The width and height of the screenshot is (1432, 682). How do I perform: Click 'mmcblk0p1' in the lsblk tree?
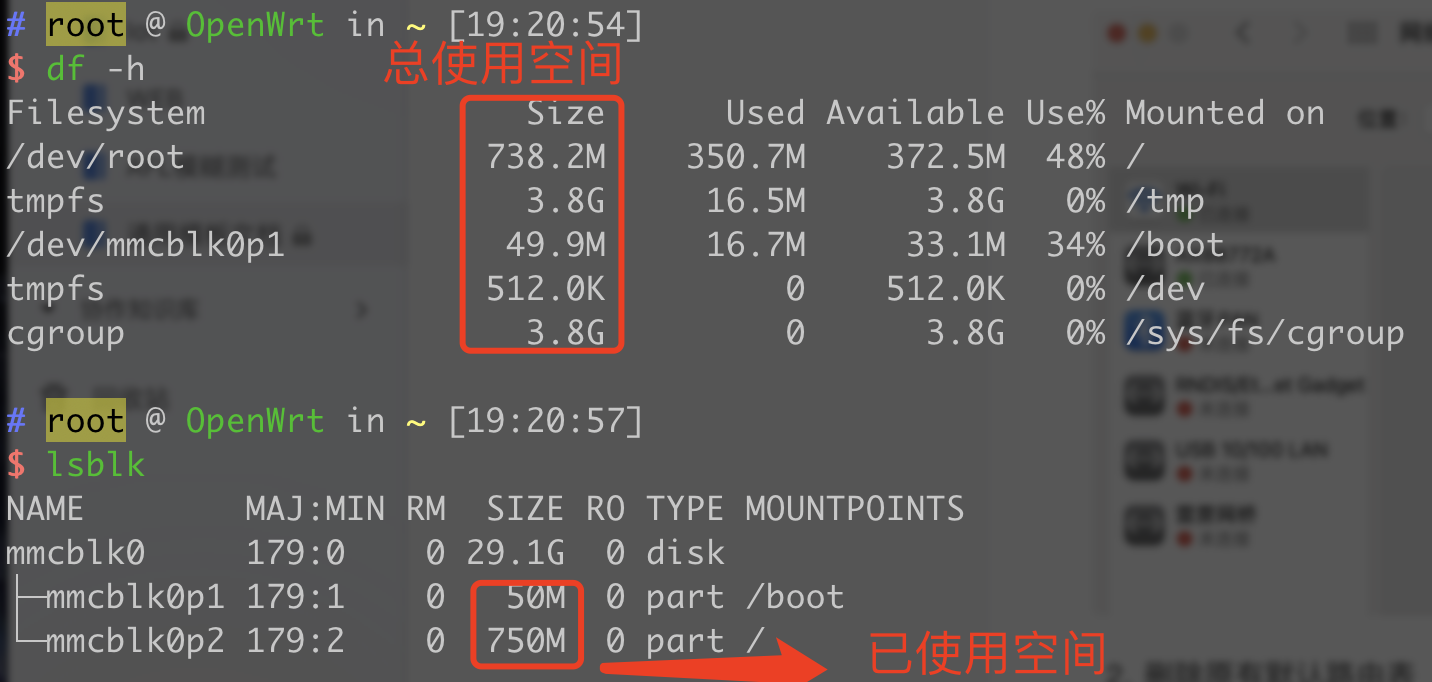(135, 597)
